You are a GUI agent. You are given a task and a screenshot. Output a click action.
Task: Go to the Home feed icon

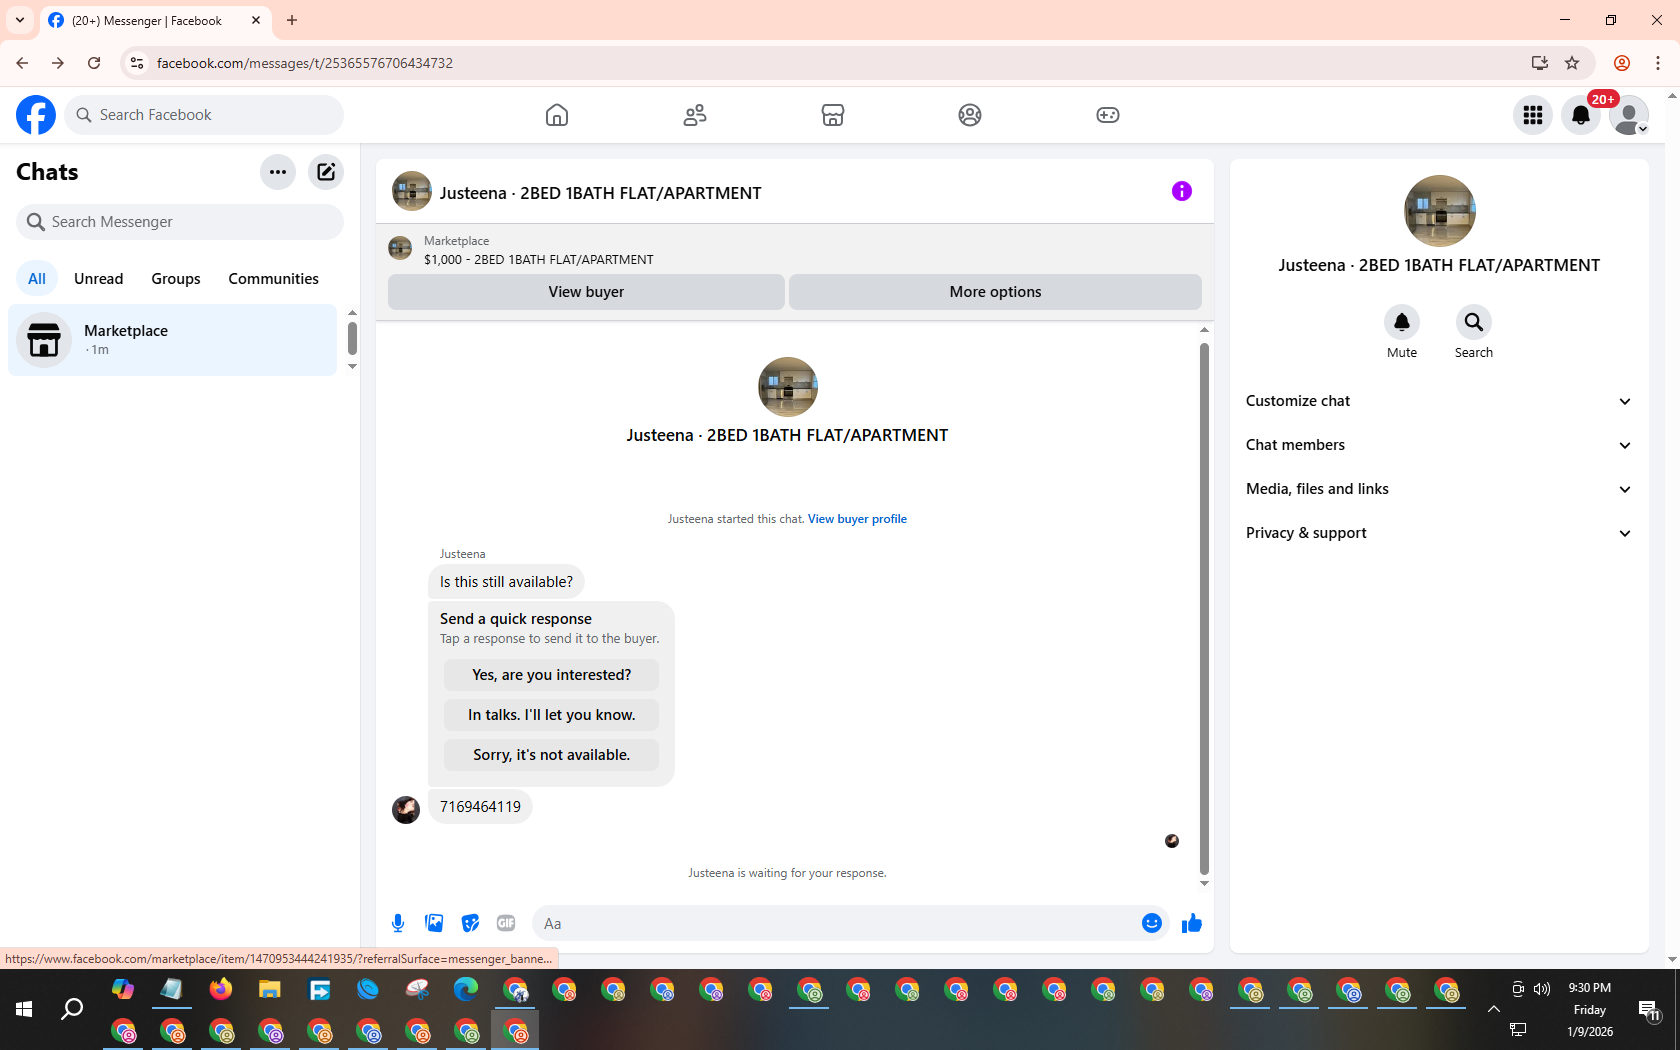tap(557, 115)
